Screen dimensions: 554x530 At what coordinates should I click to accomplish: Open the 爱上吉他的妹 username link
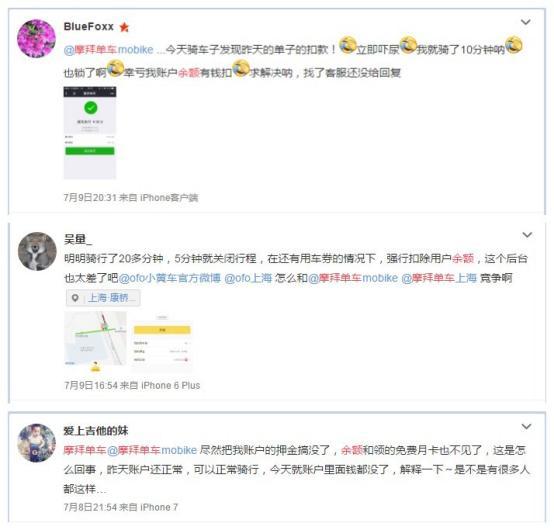point(96,430)
